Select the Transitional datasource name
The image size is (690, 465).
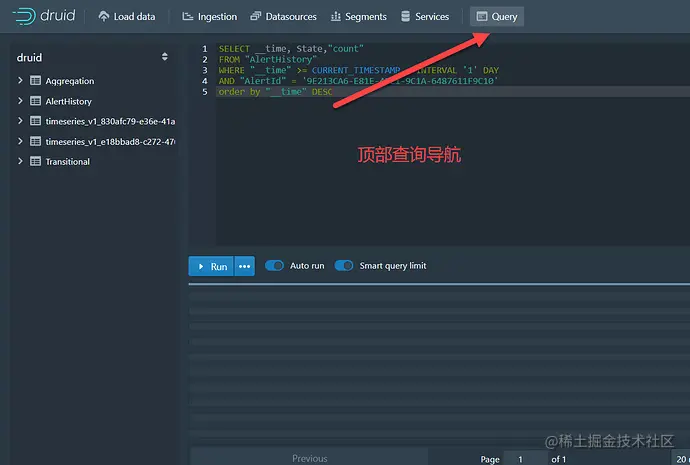[68, 162]
